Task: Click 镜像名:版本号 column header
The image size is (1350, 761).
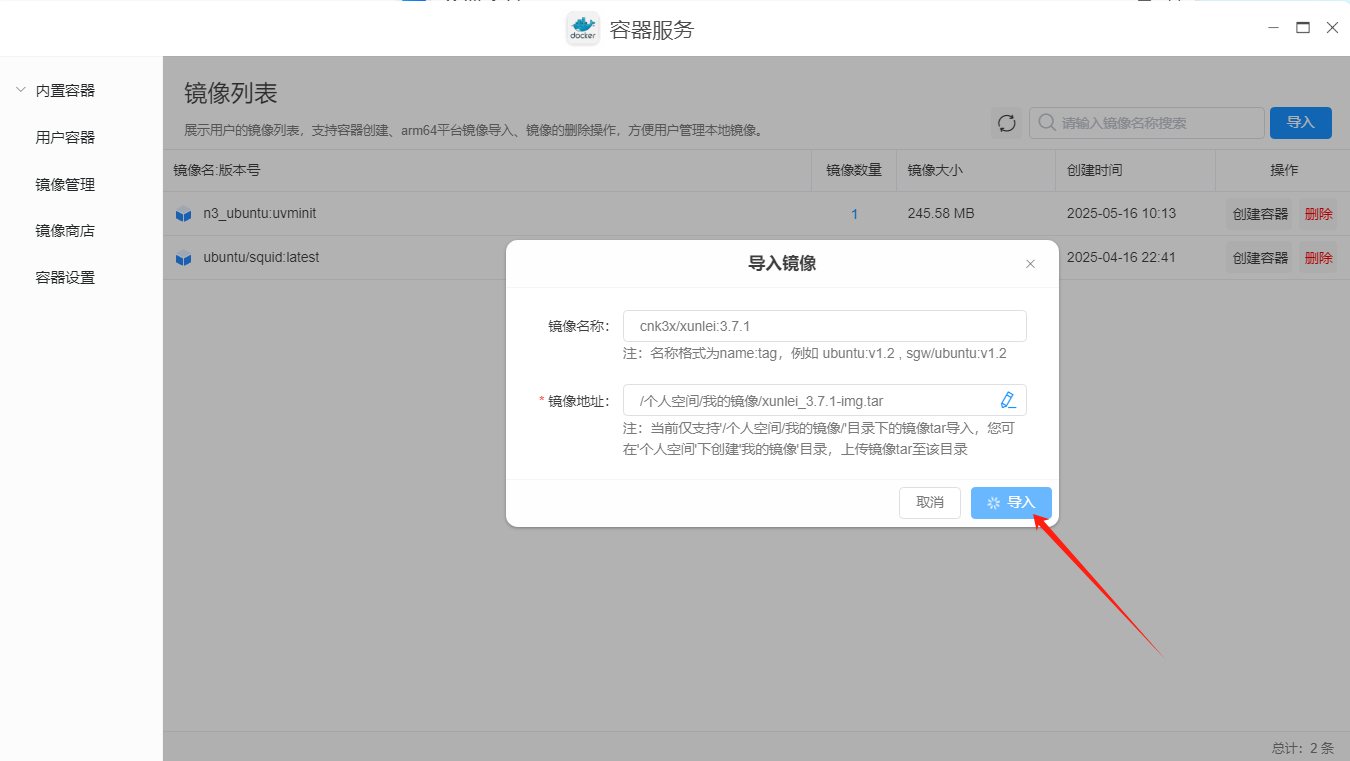Action: point(217,170)
